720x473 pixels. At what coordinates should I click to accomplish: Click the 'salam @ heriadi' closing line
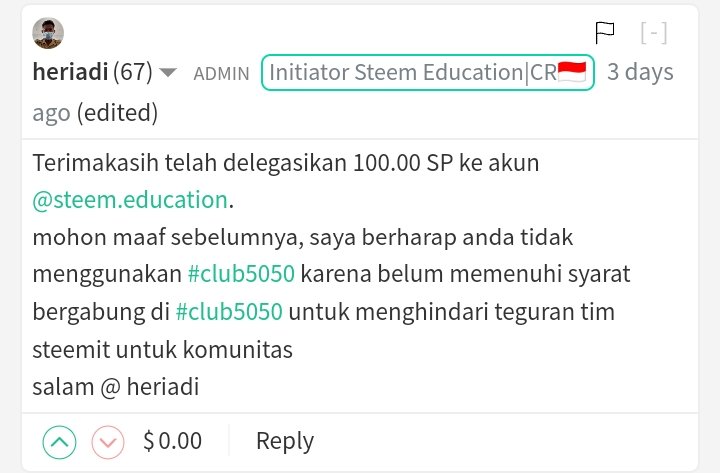[x=115, y=386]
